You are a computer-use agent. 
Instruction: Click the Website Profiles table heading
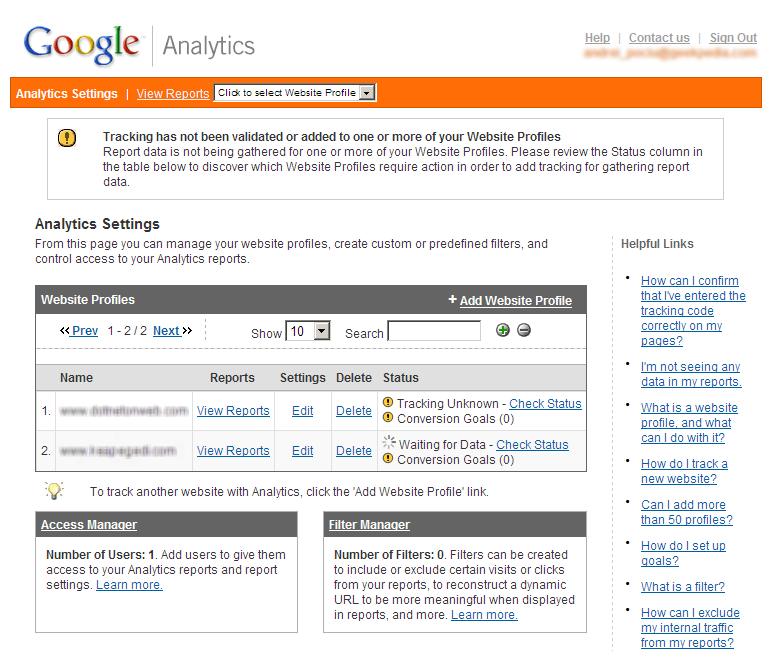coord(88,300)
